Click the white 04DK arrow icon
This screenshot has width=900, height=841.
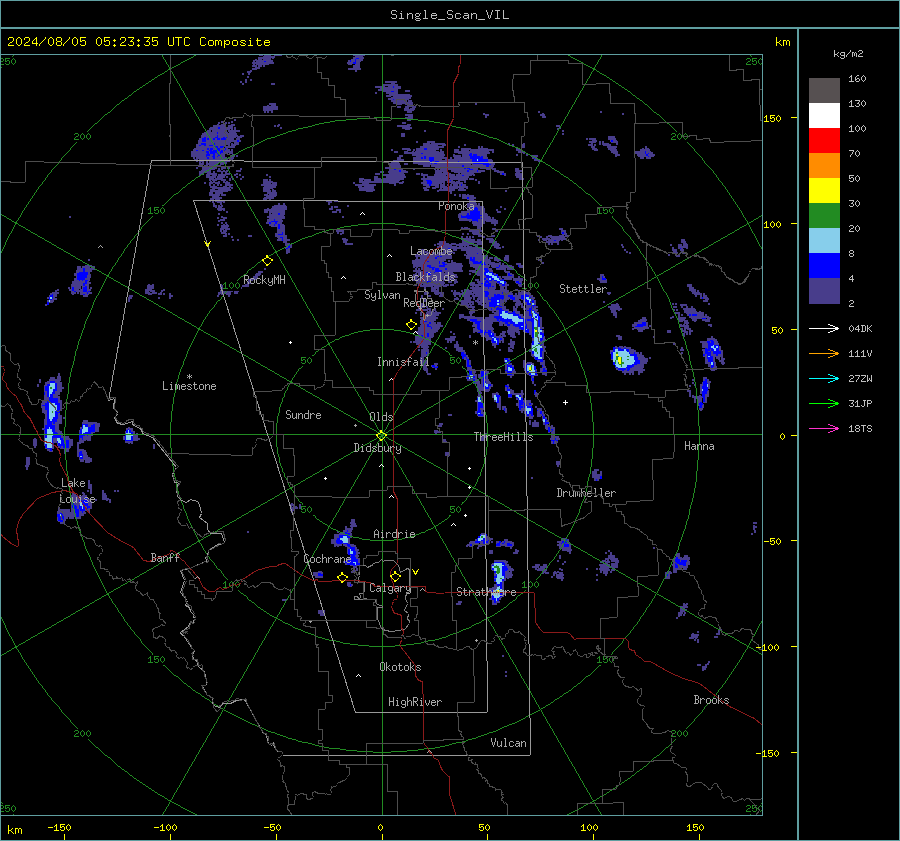(824, 328)
